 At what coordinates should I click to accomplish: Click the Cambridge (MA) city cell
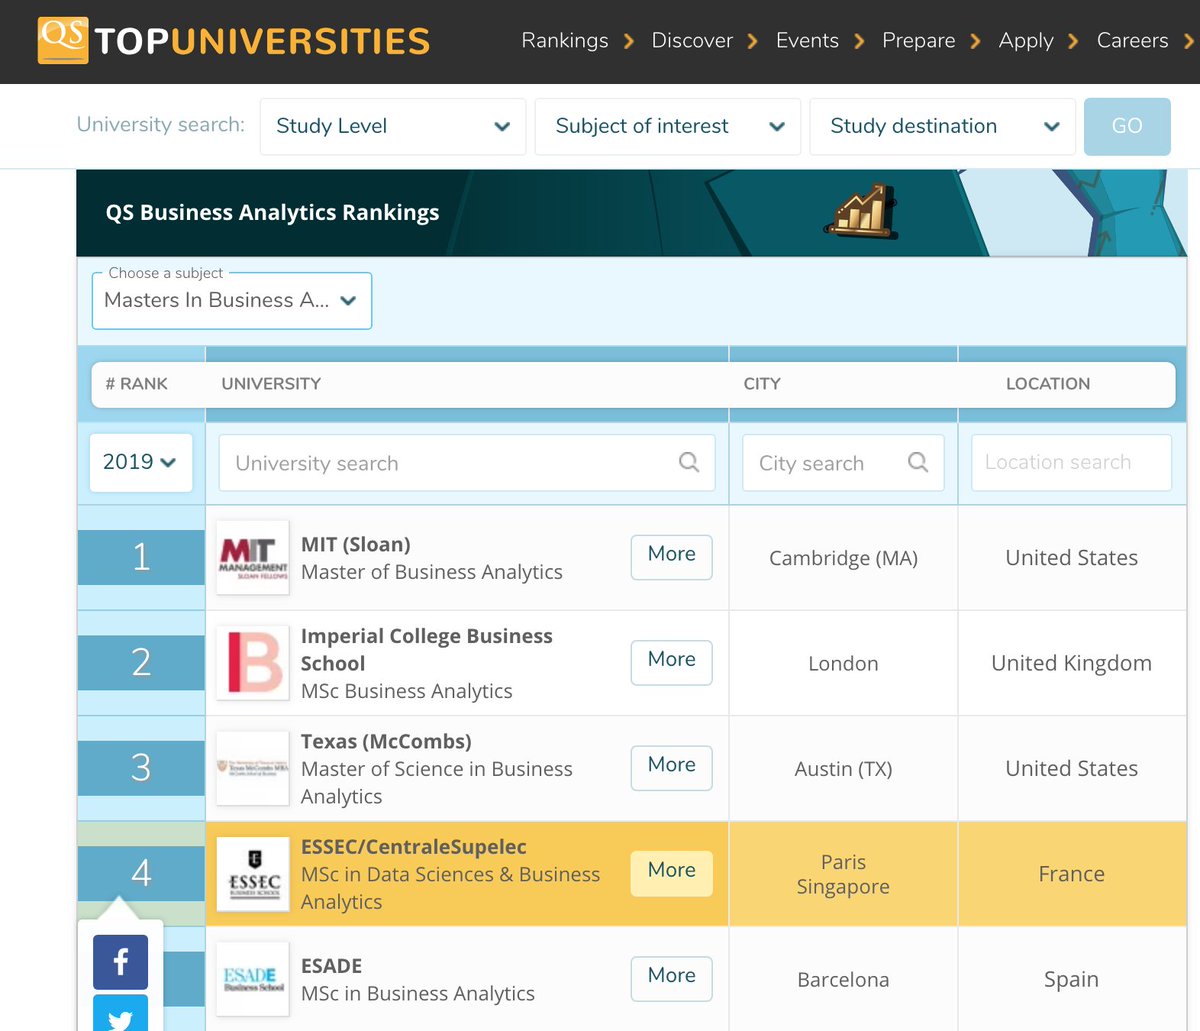843,558
